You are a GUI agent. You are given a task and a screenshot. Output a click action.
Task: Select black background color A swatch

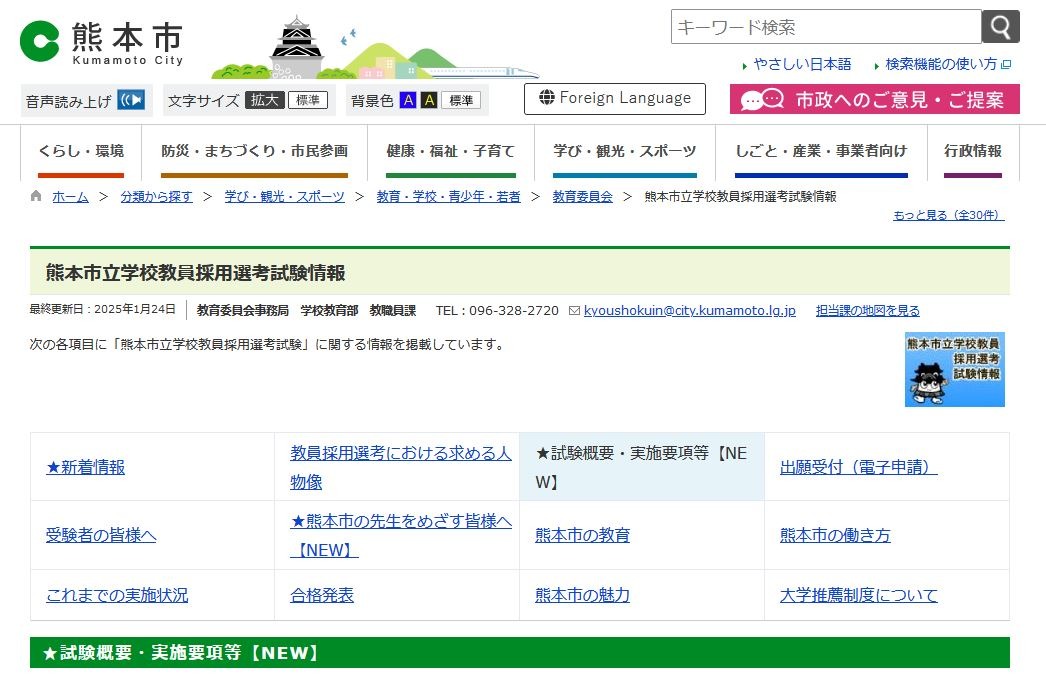[x=429, y=100]
